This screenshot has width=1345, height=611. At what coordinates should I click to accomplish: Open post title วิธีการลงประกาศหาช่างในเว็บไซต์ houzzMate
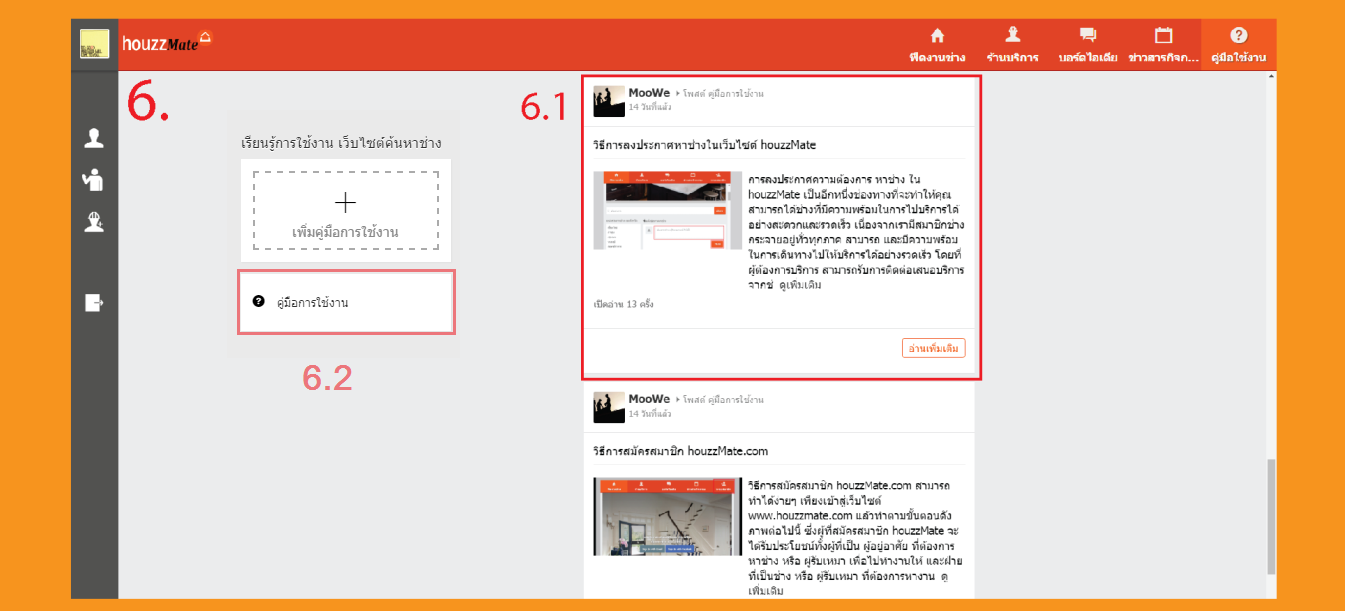coord(705,145)
